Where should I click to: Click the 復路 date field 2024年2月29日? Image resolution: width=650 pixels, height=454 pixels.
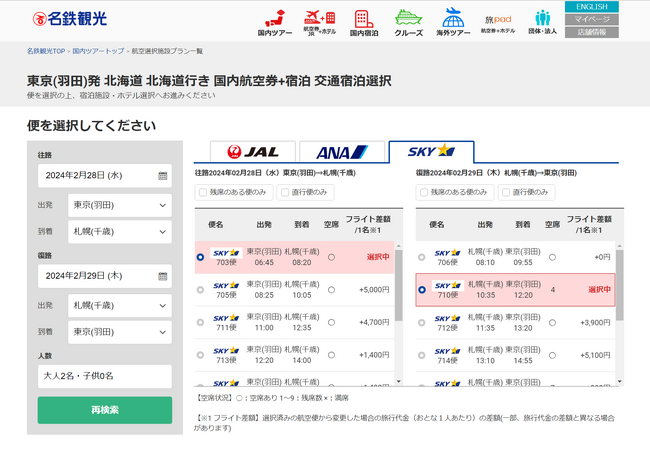[104, 276]
